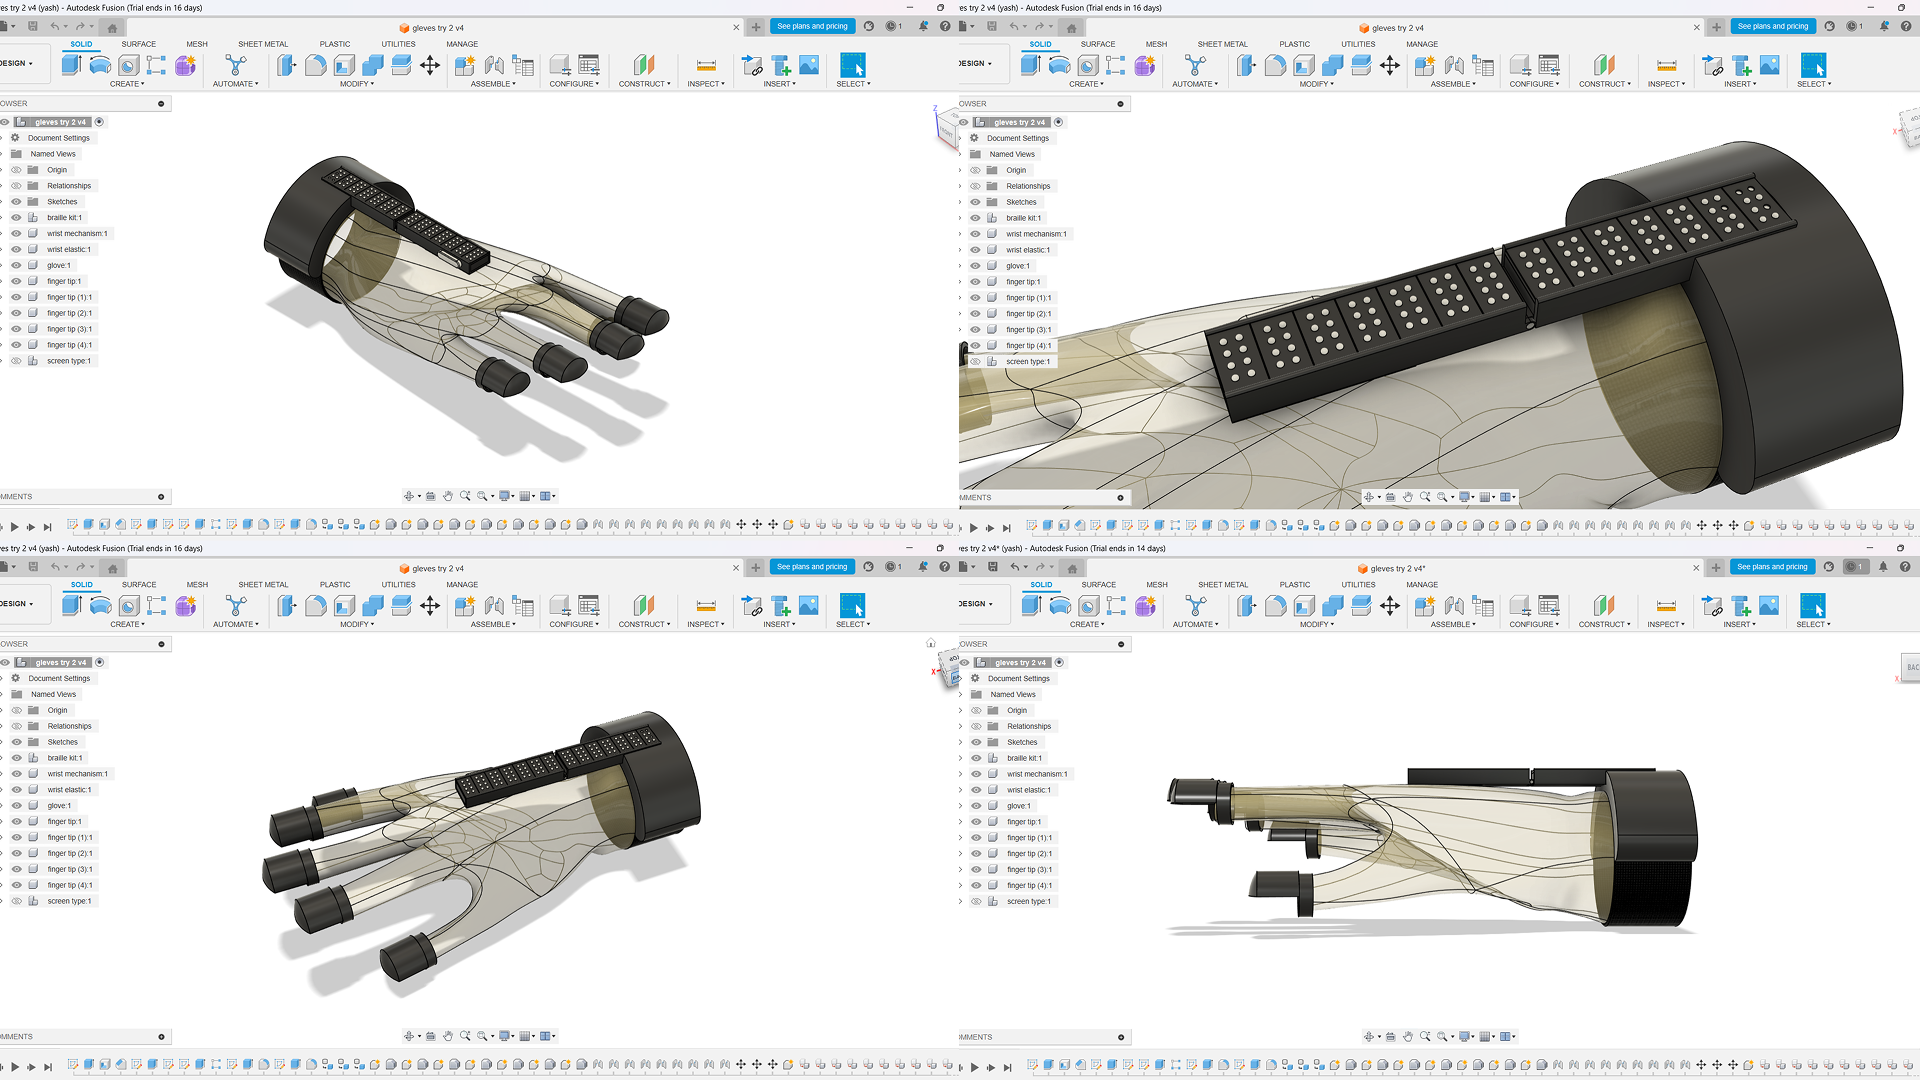Switch to SHEET METAL tab in close-up braille window
This screenshot has width=1920, height=1080.
click(1222, 44)
